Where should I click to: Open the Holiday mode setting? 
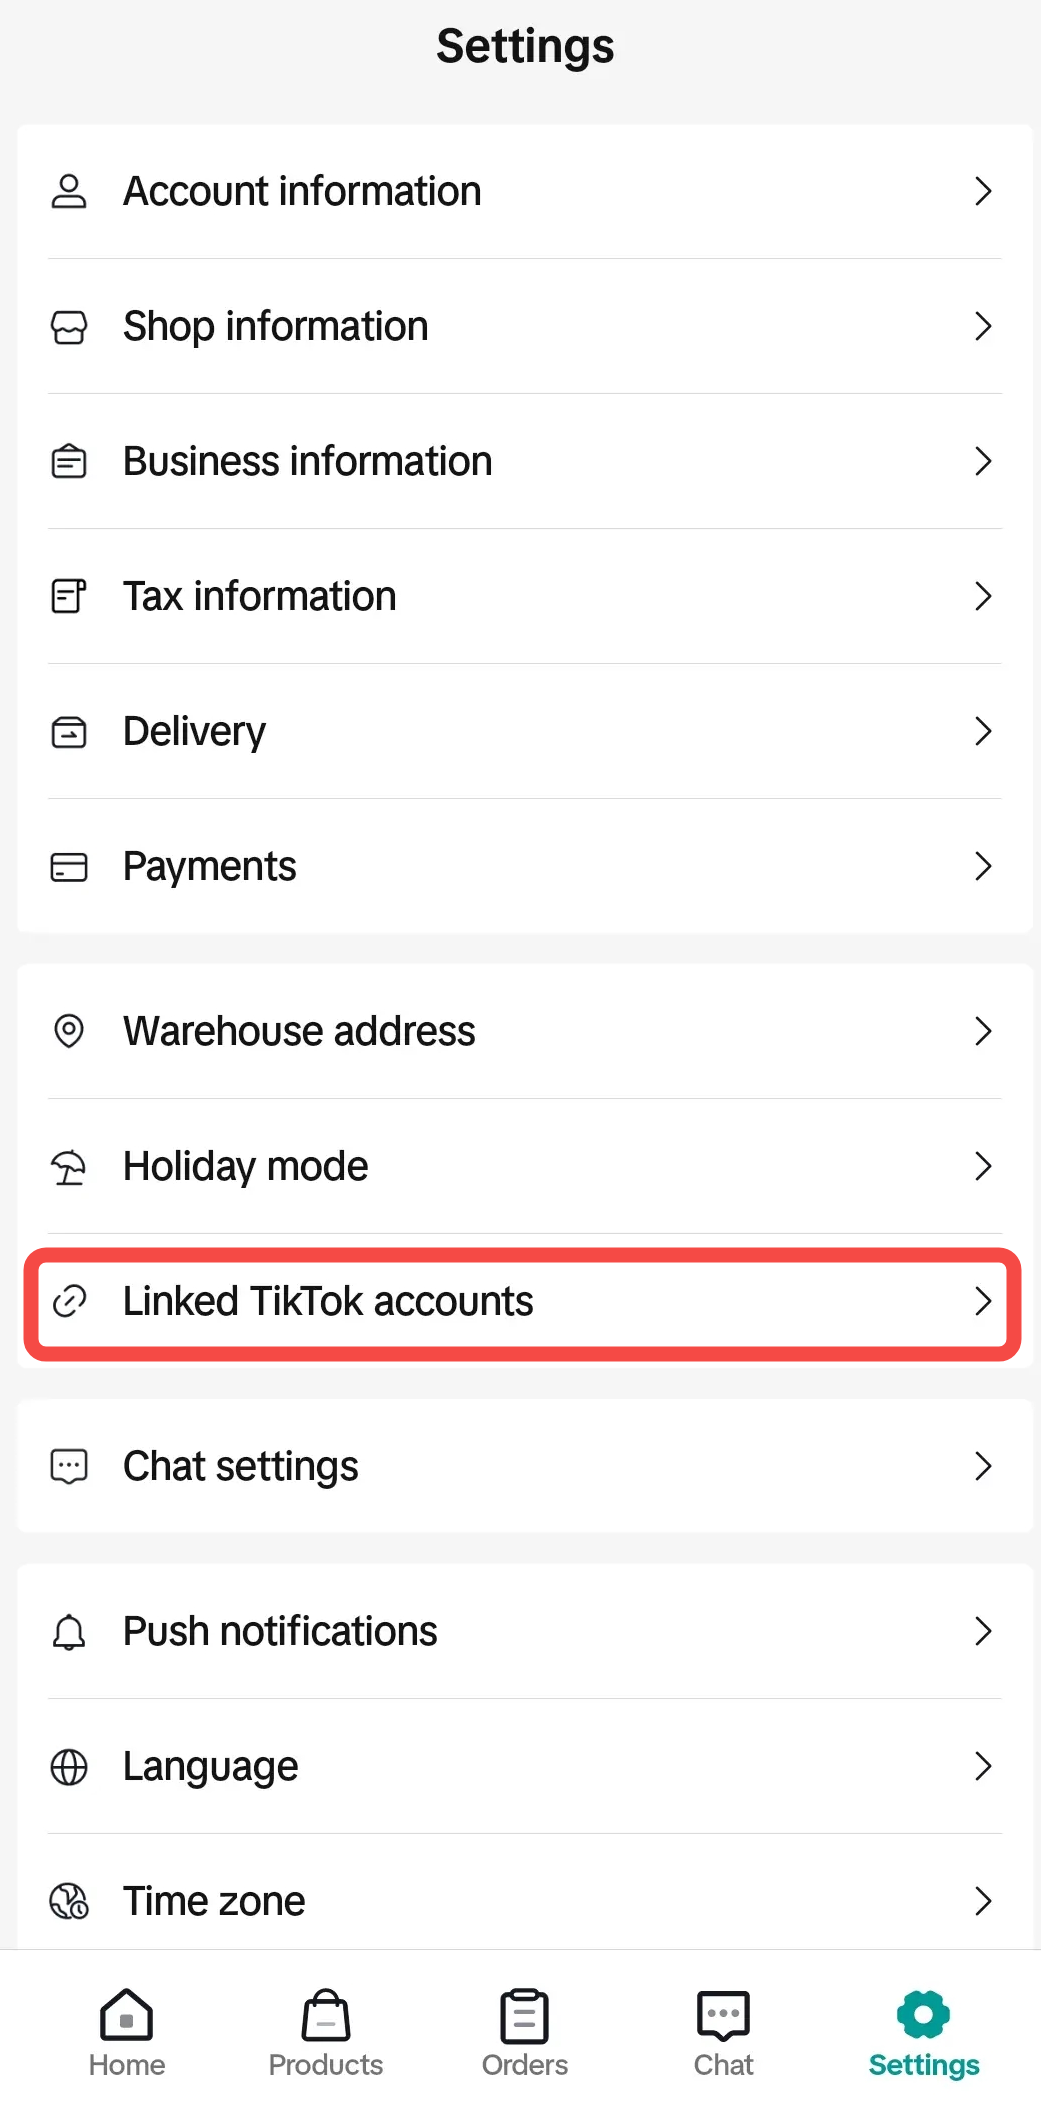pyautogui.click(x=246, y=1167)
